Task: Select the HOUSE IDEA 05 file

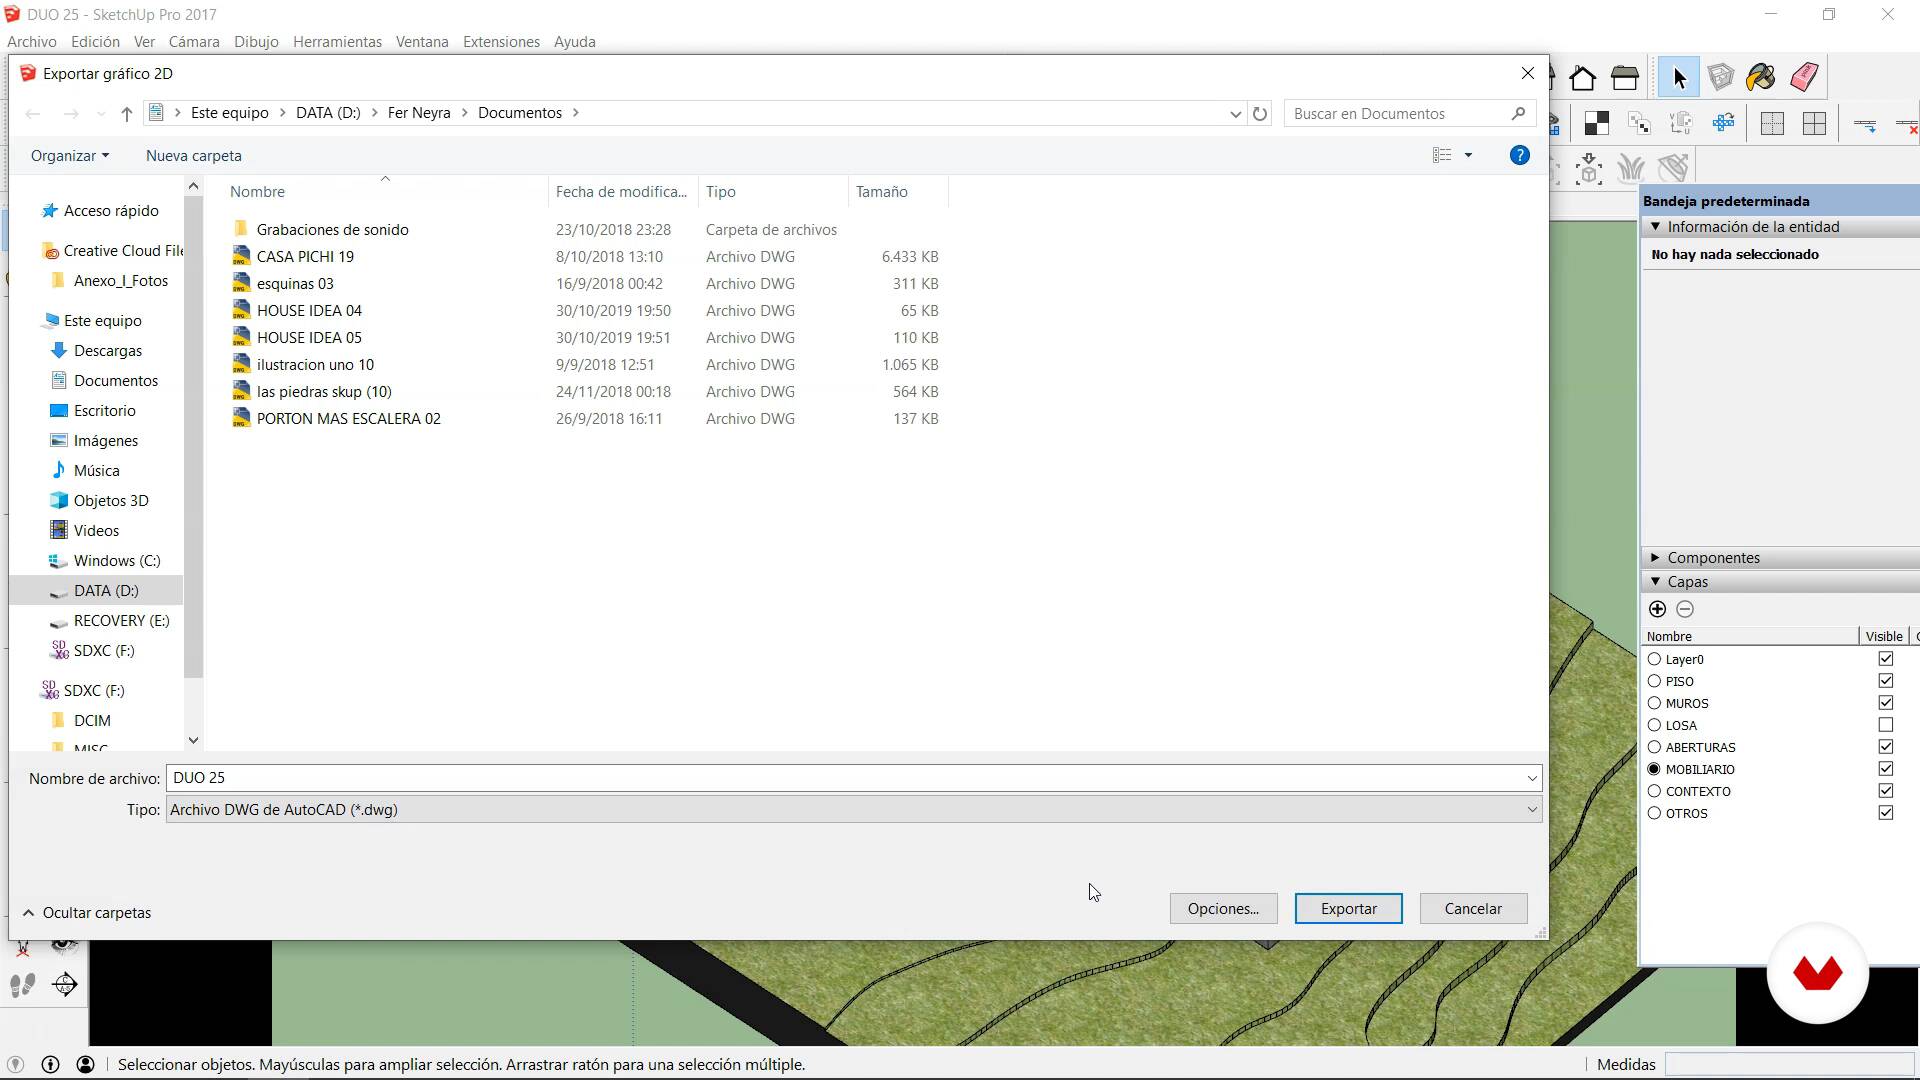Action: (x=309, y=338)
